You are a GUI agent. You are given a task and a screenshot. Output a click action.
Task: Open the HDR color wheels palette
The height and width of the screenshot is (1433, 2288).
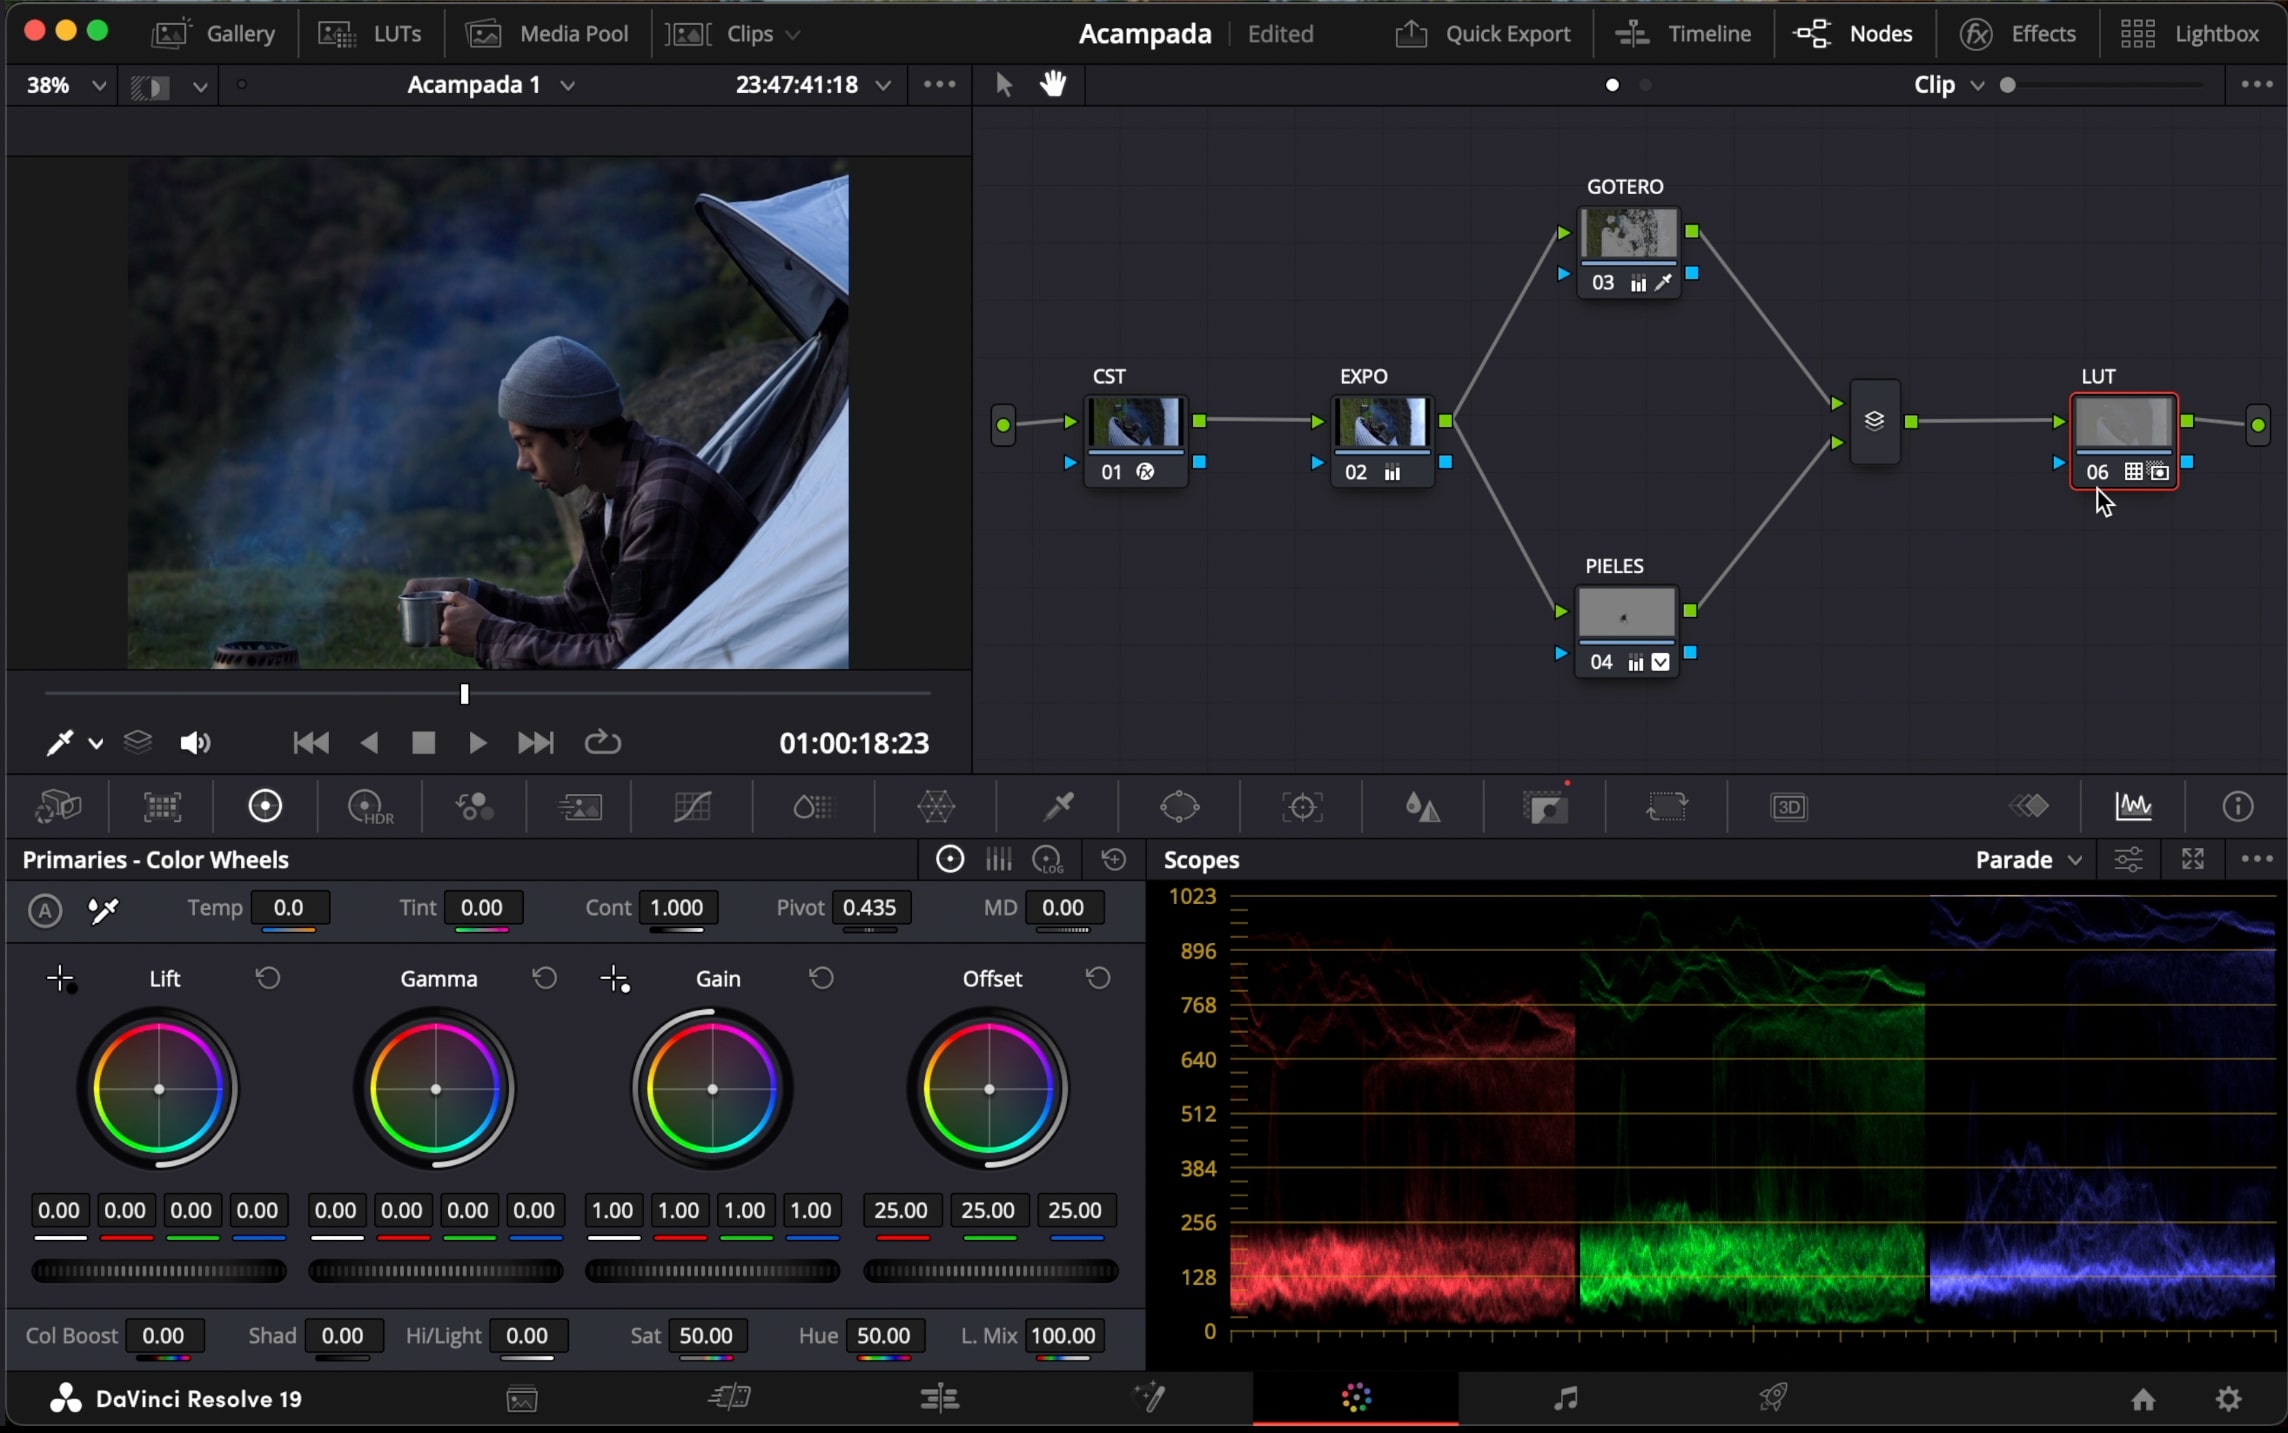click(369, 806)
